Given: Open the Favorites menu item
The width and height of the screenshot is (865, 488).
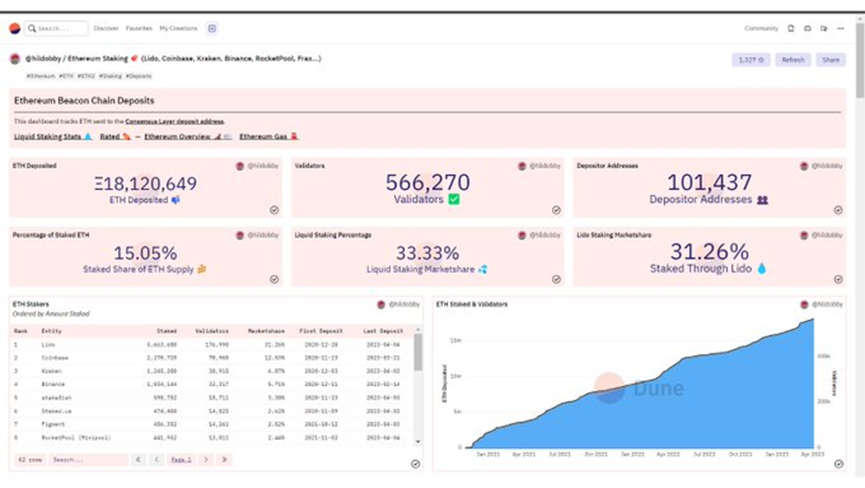Looking at the screenshot, I should [138, 28].
